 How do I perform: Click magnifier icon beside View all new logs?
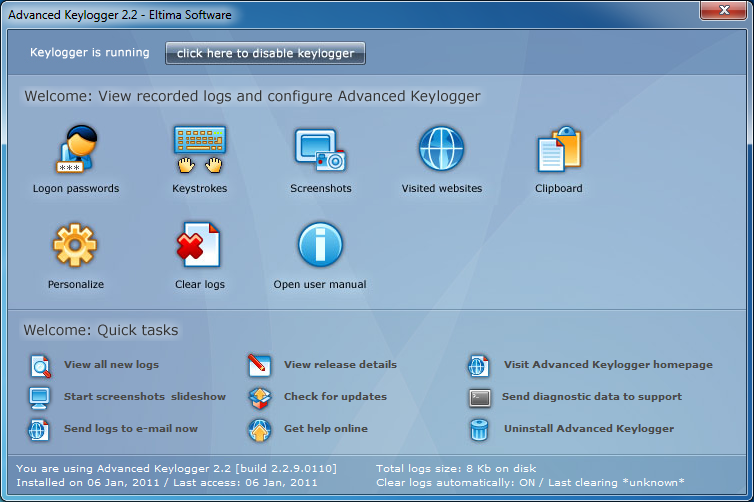(x=40, y=366)
